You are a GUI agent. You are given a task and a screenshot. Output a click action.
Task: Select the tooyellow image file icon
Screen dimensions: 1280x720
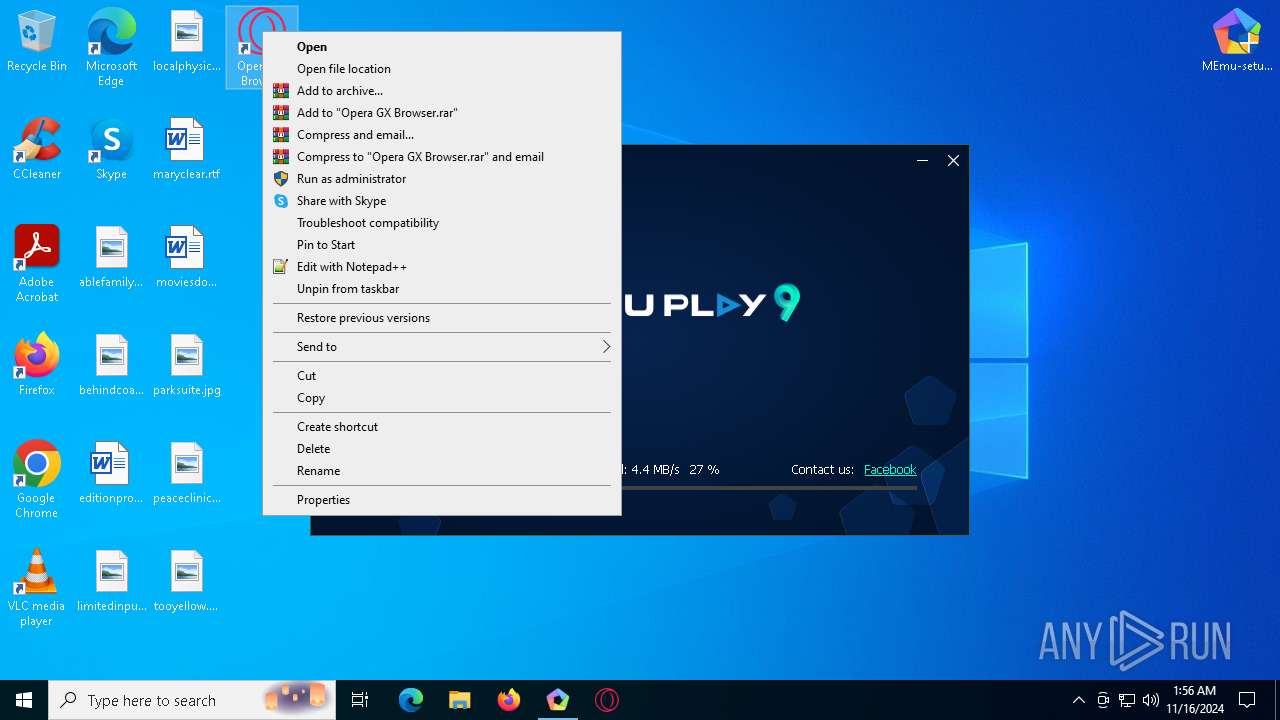pyautogui.click(x=186, y=582)
